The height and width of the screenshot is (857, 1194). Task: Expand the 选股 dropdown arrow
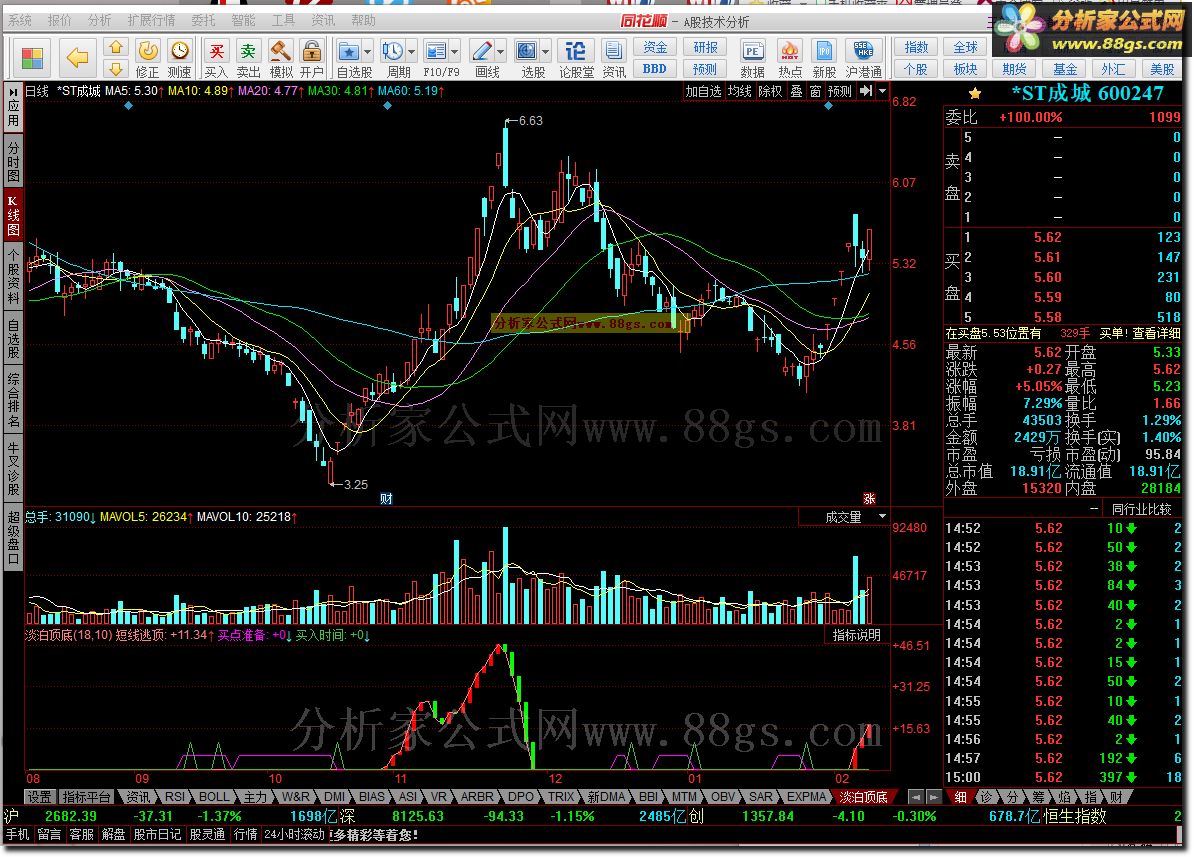[x=546, y=52]
